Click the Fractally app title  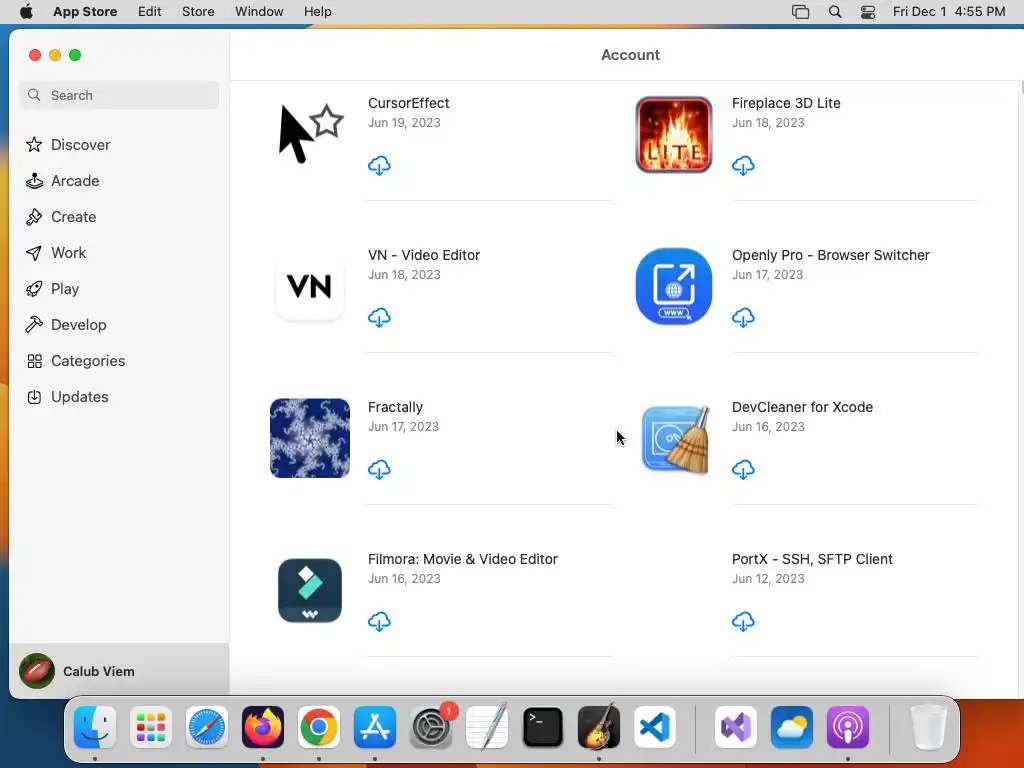395,408
